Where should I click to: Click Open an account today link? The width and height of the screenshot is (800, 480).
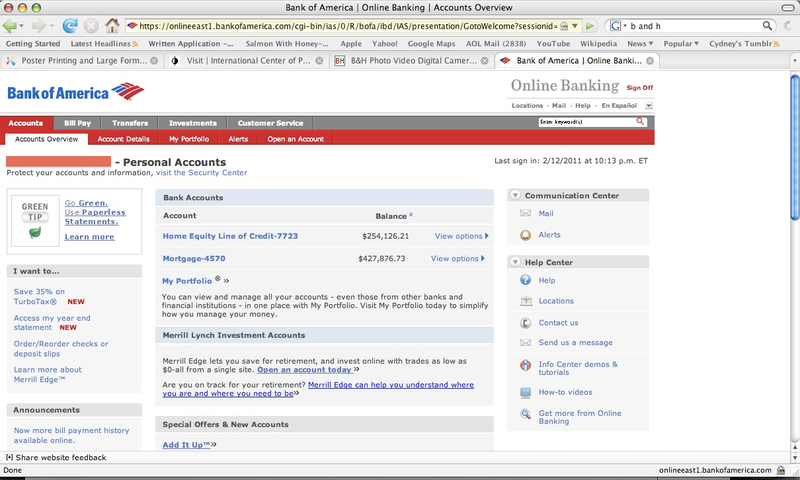305,370
